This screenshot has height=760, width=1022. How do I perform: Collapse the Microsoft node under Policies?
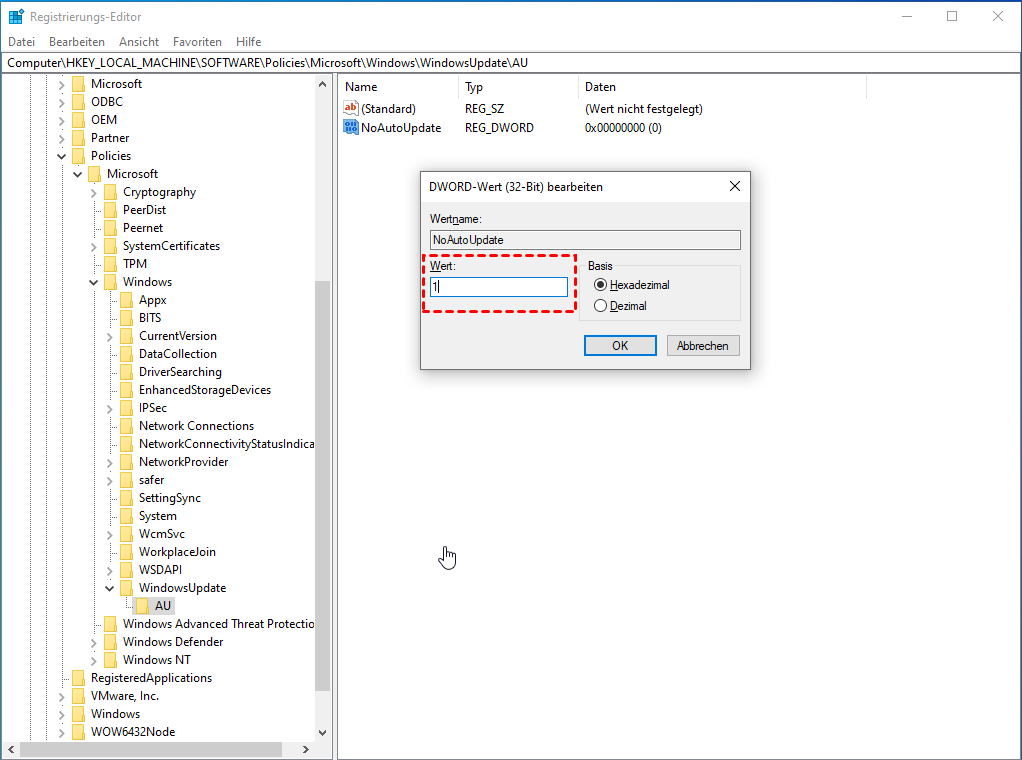click(x=78, y=174)
